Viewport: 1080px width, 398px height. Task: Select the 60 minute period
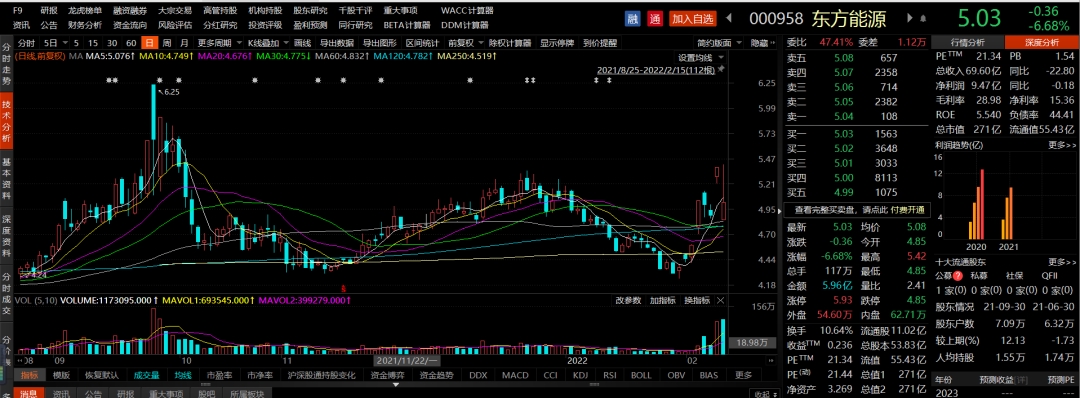[x=131, y=43]
